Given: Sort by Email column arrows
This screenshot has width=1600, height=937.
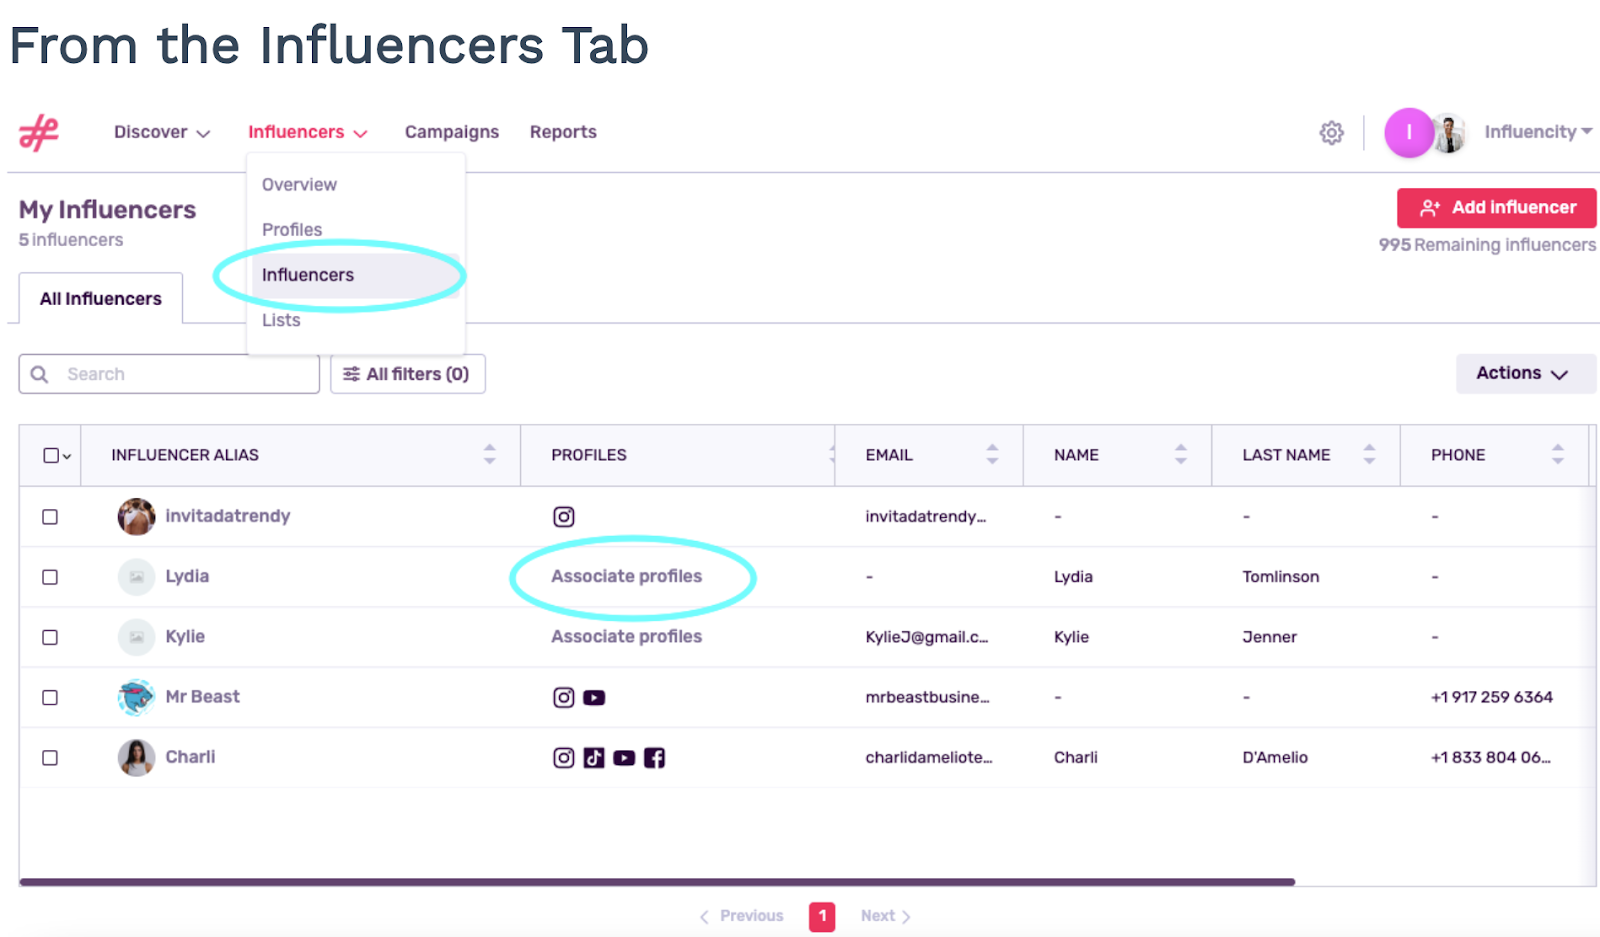Looking at the screenshot, I should [992, 455].
